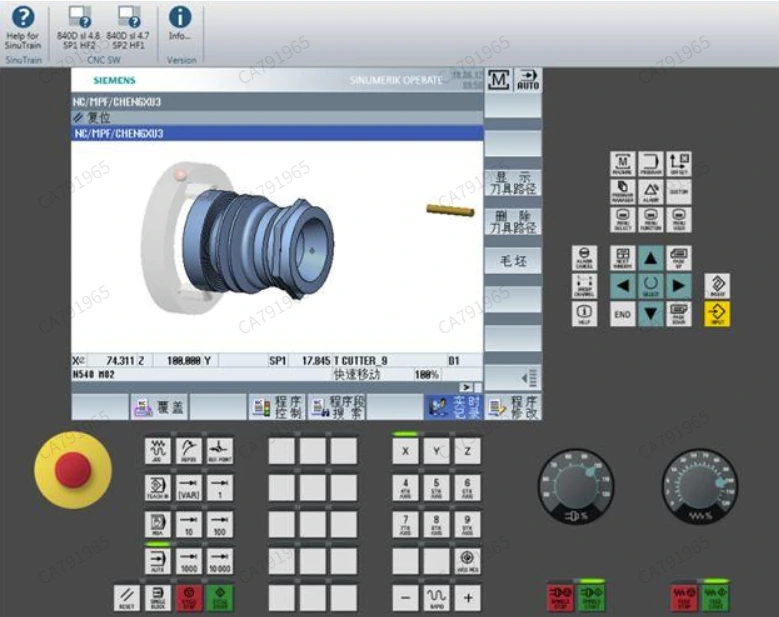Screen dimensions: 779x617
Task: Click the red FEED STOP button
Action: (x=684, y=598)
